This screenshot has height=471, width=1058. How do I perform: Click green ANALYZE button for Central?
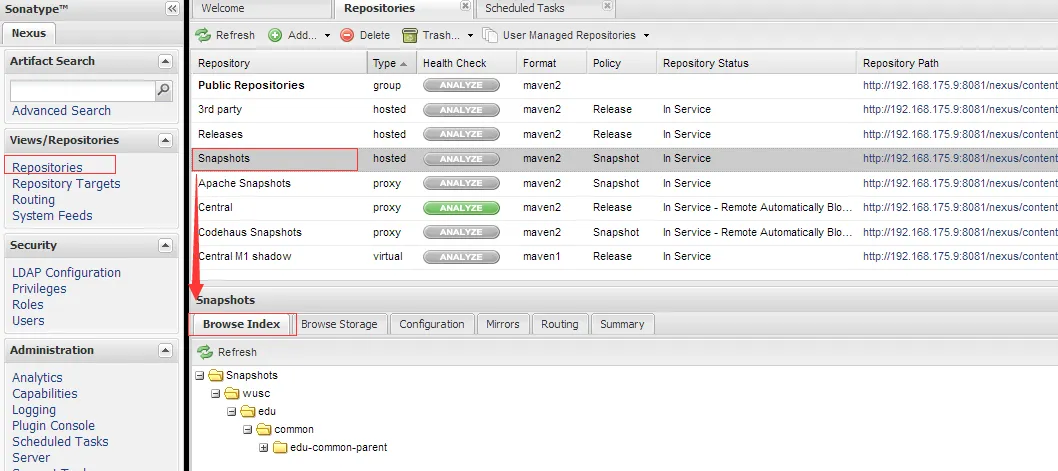tap(462, 208)
